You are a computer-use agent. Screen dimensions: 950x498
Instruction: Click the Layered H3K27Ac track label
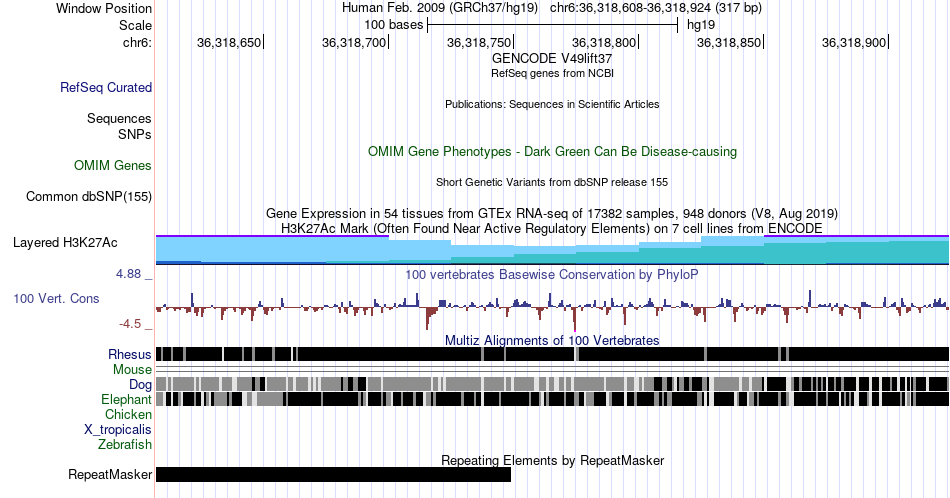point(65,242)
